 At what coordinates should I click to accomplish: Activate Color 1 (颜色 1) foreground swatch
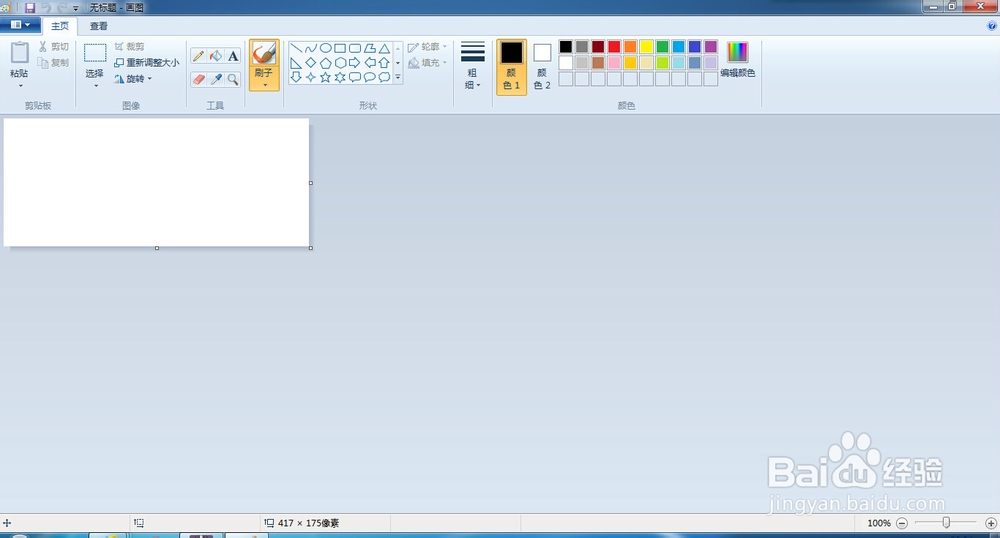[511, 68]
